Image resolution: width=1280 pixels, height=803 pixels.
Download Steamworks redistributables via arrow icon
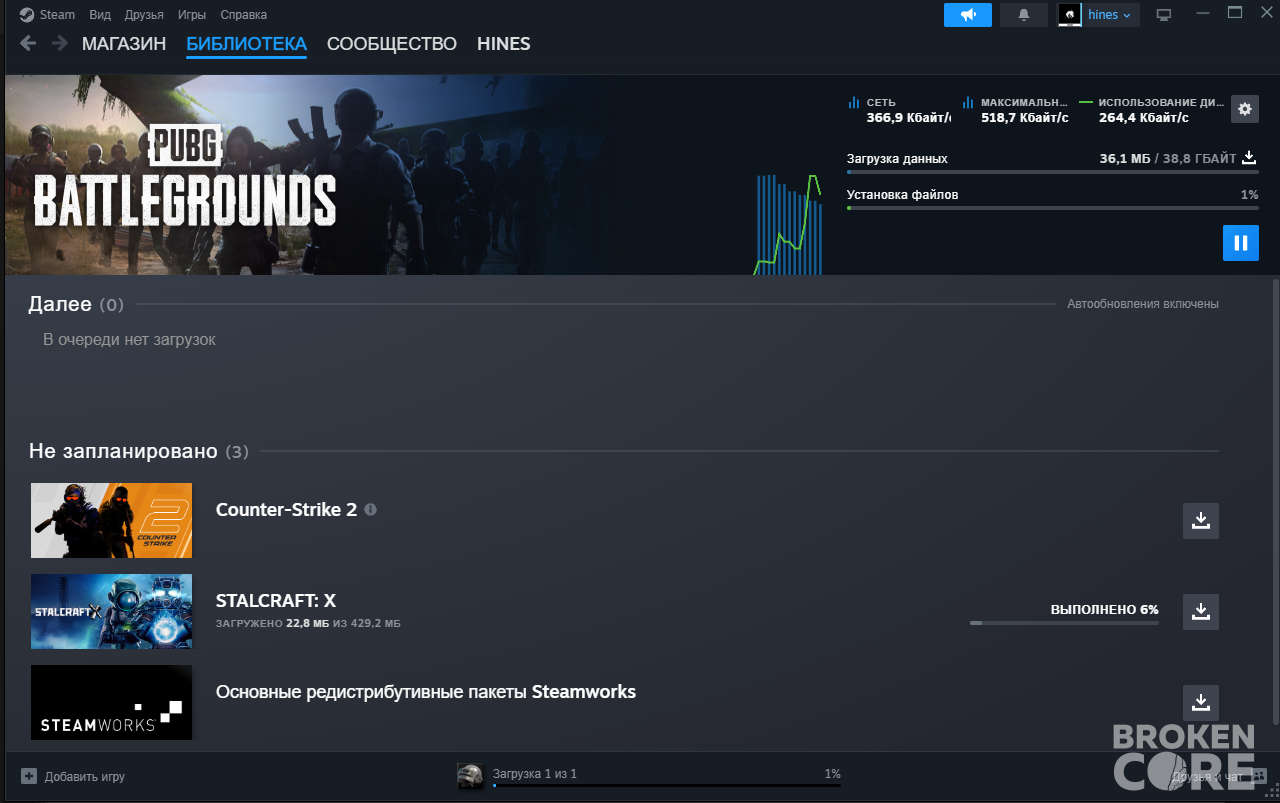coord(1201,702)
